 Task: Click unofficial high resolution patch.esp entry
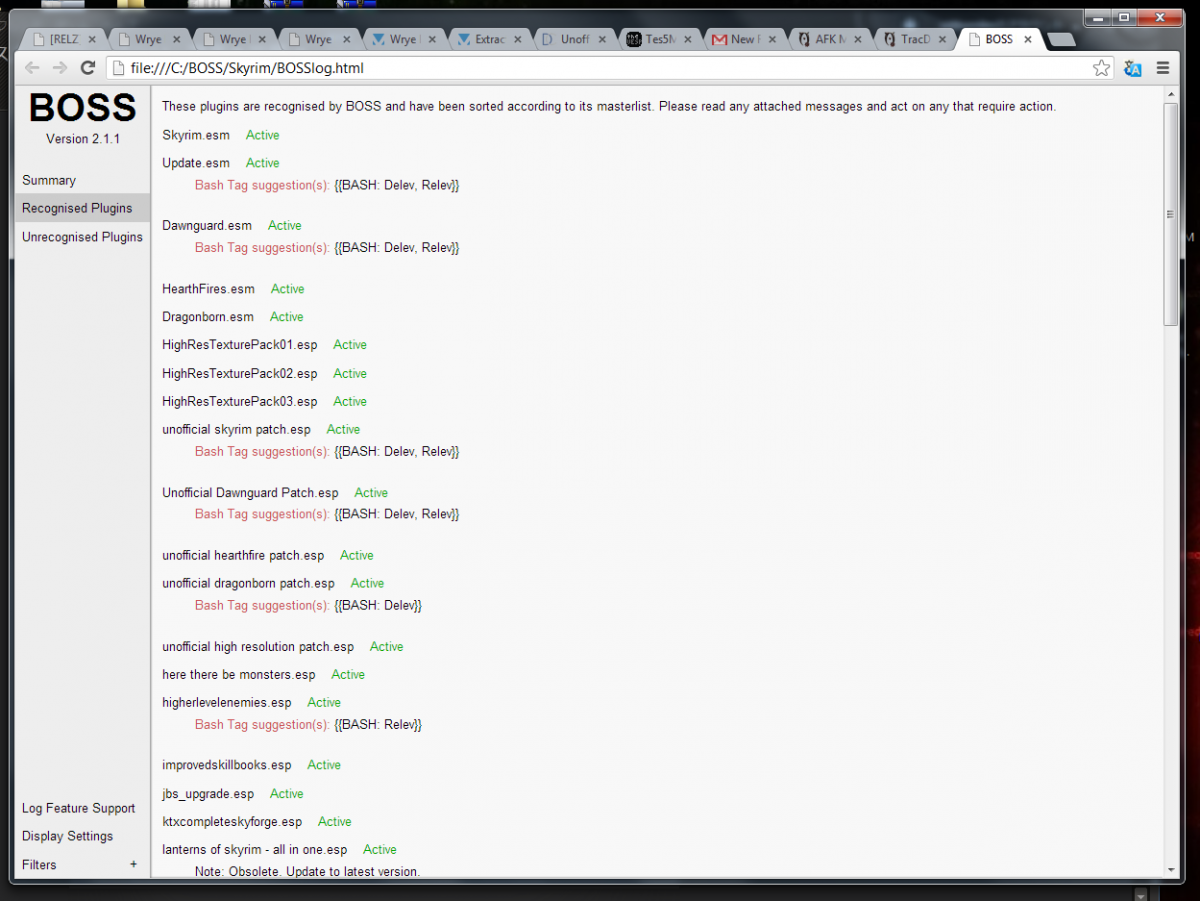pos(258,647)
